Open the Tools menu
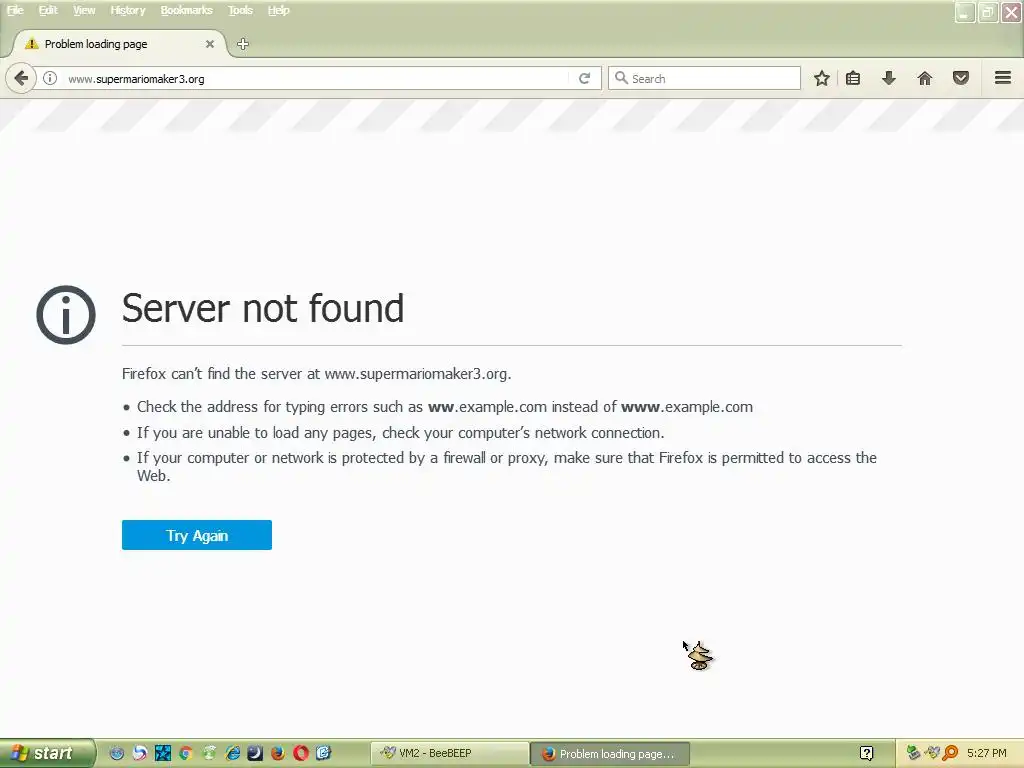The height and width of the screenshot is (768, 1024). coord(240,10)
